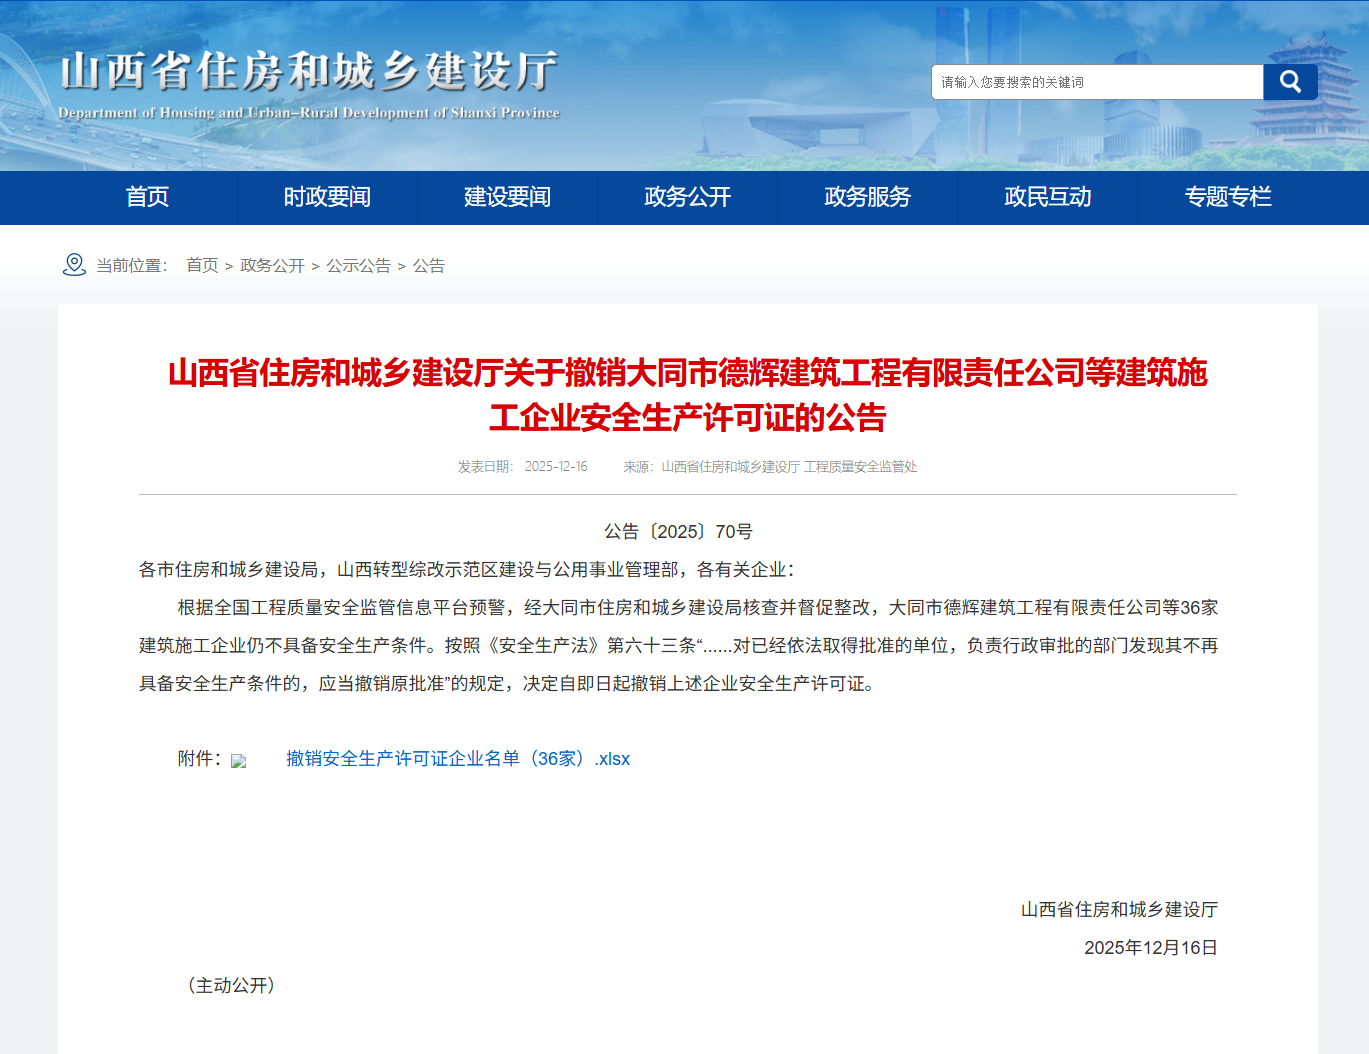The height and width of the screenshot is (1054, 1369).
Task: Click the red announcement headline
Action: click(x=687, y=394)
